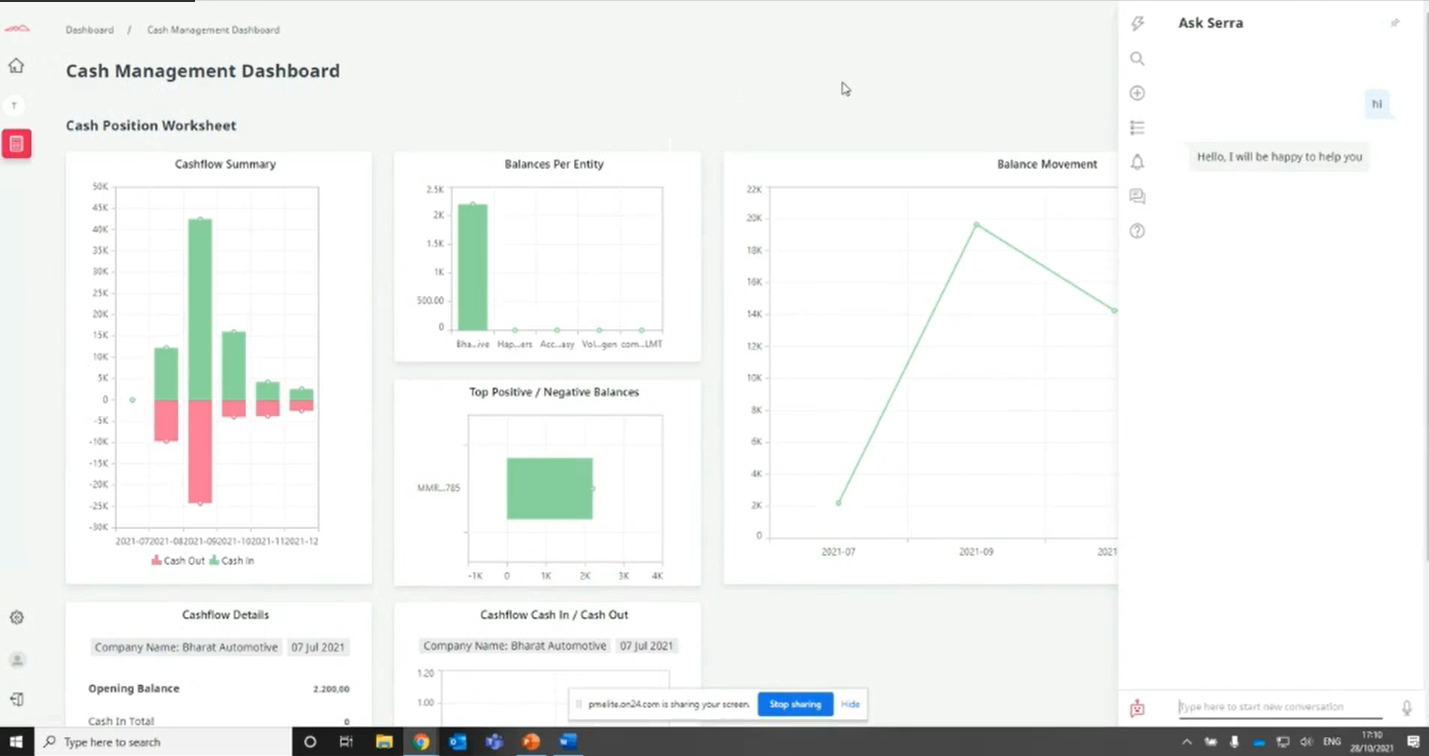Image resolution: width=1429 pixels, height=756 pixels.
Task: Click the plus icon to start a new item
Action: click(x=1137, y=92)
